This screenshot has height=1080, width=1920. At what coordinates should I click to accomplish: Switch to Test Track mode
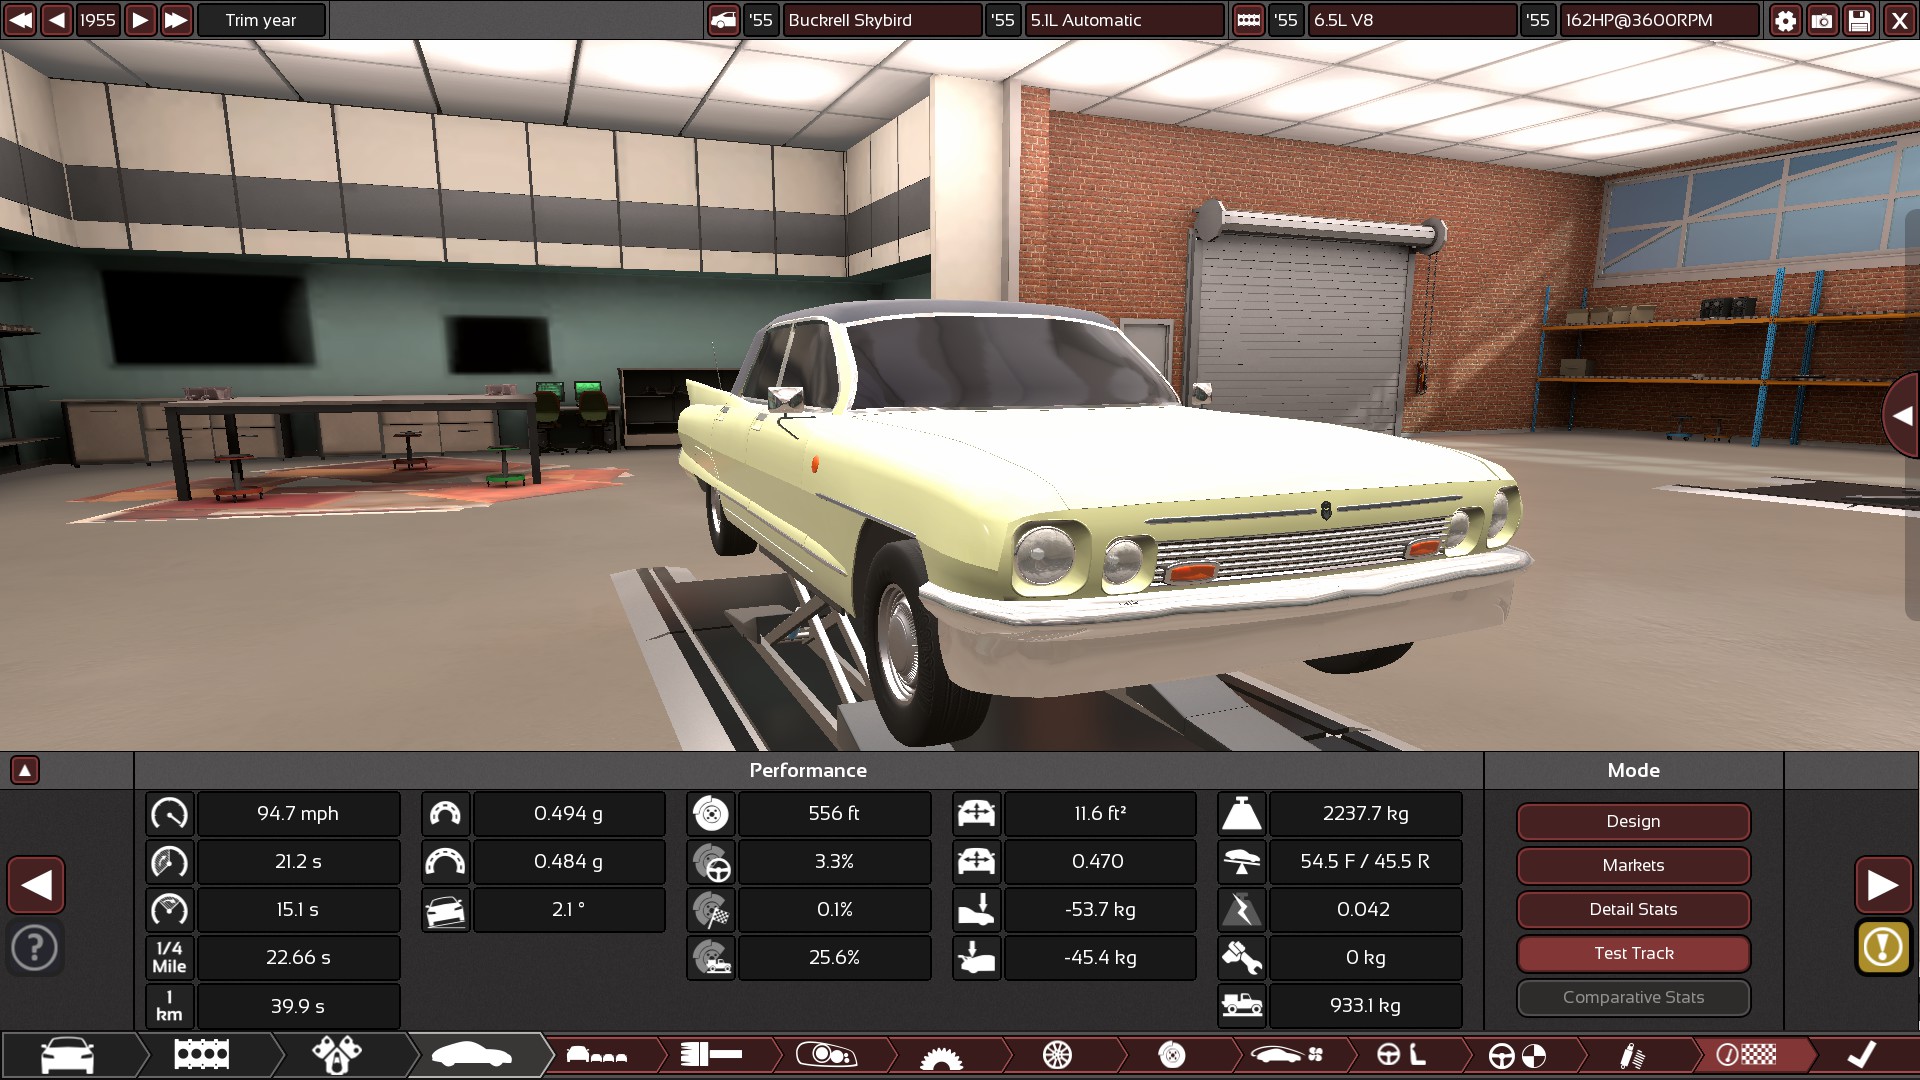[1633, 953]
